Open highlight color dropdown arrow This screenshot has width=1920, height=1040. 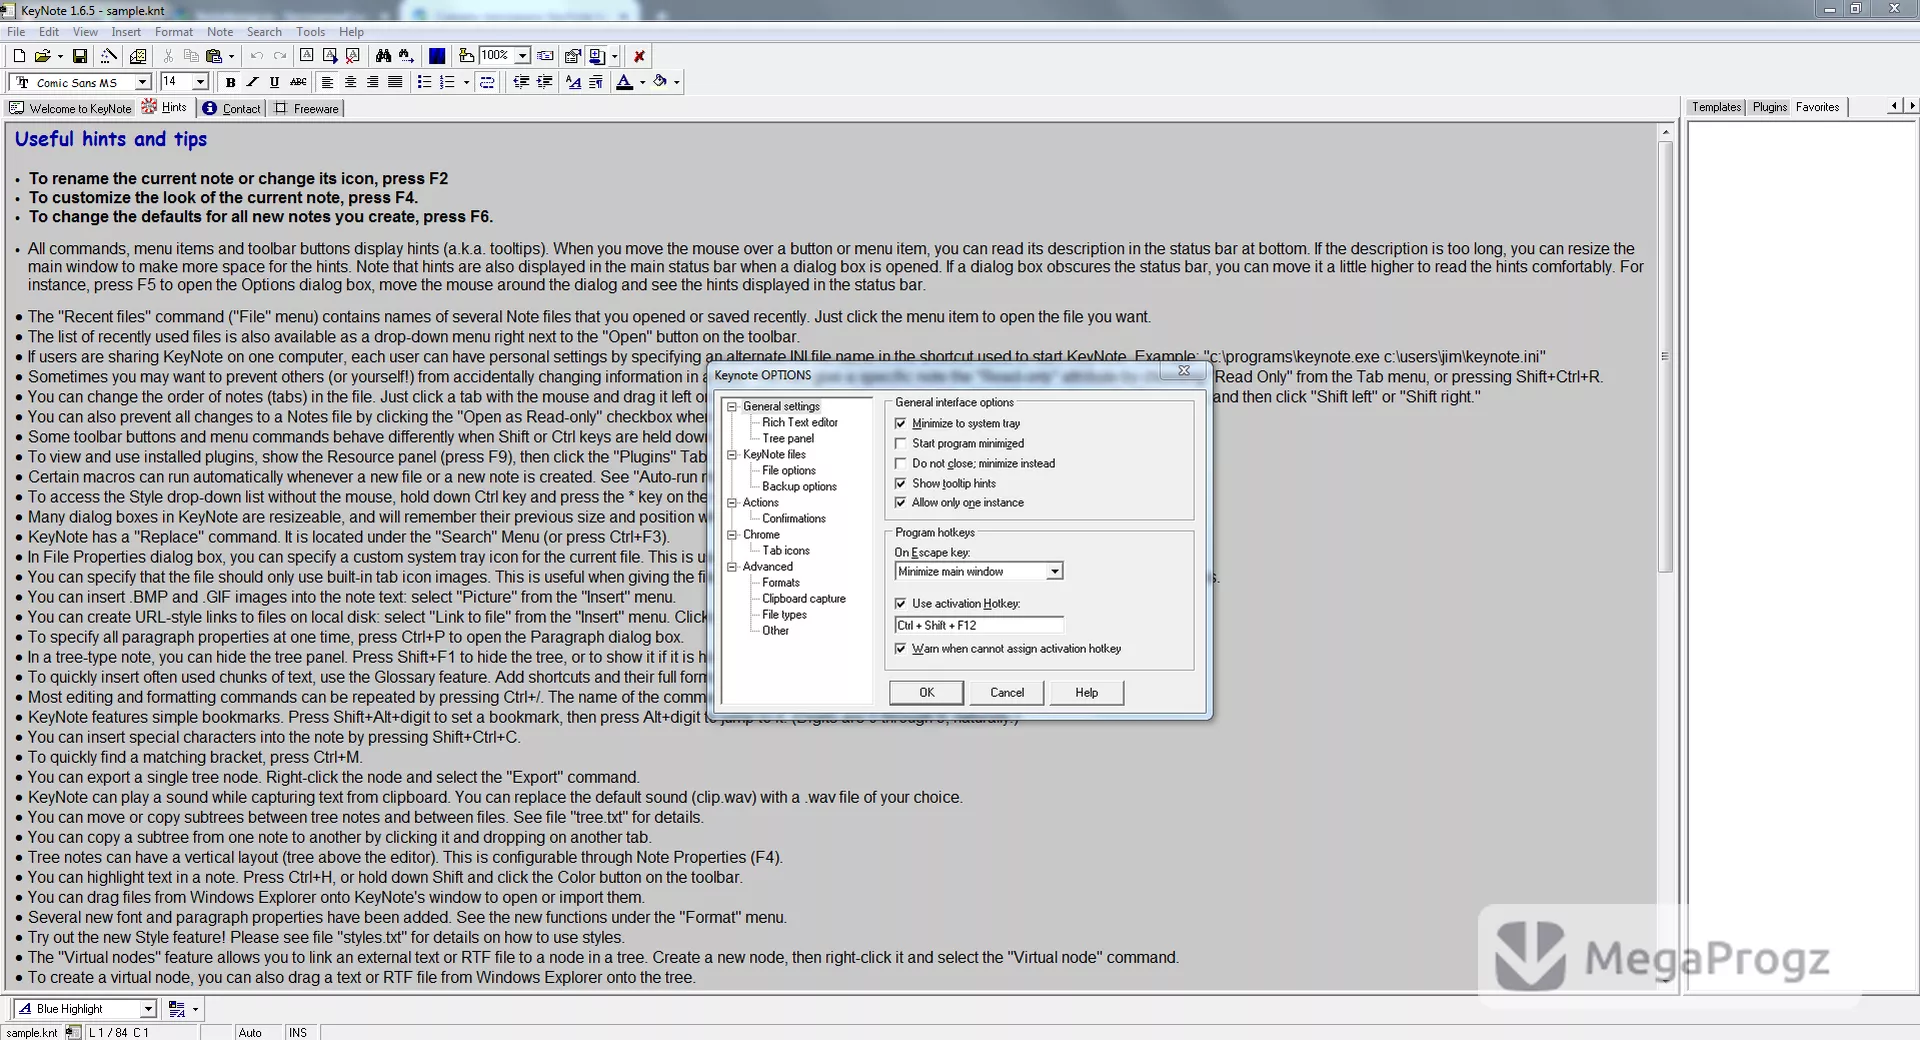(677, 83)
